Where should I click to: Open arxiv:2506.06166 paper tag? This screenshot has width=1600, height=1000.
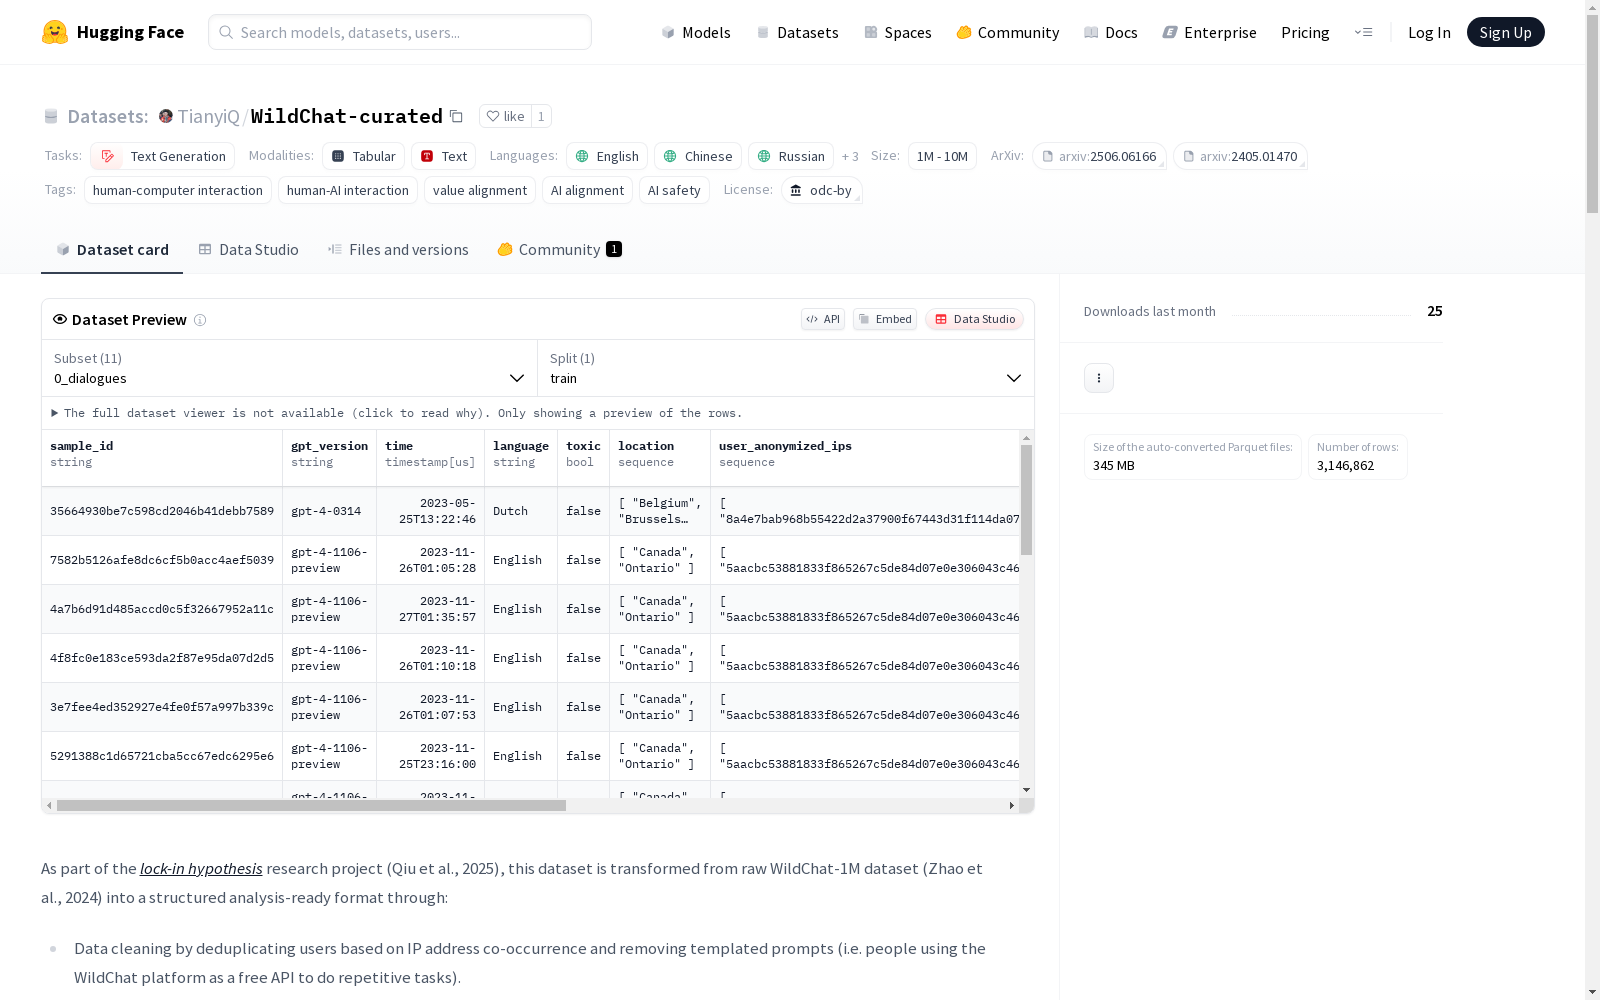(x=1099, y=156)
